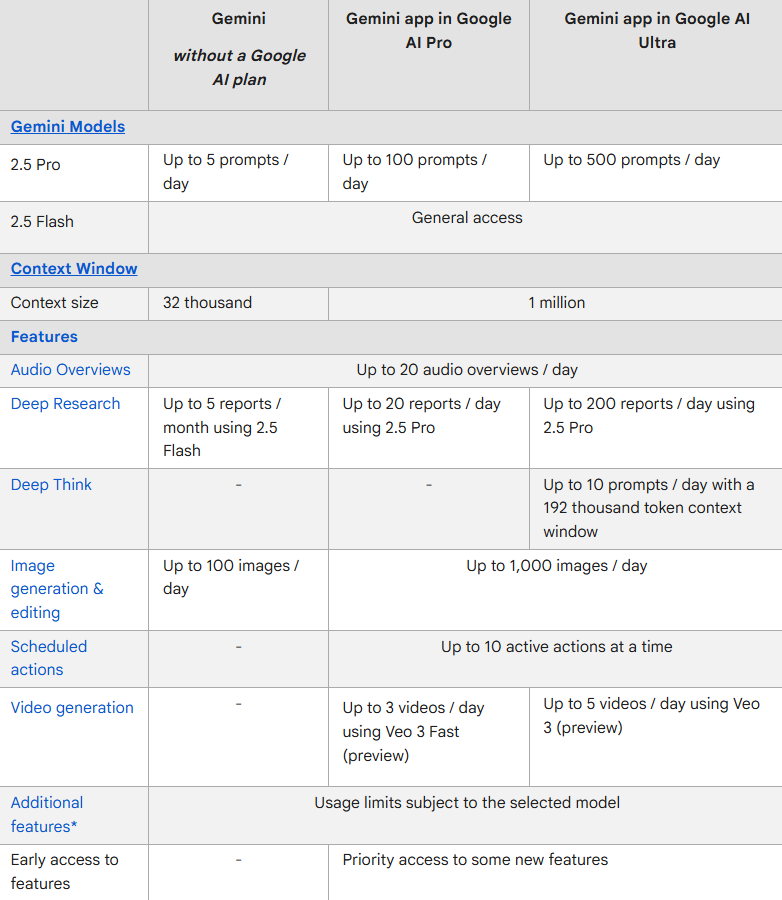Image resolution: width=782 pixels, height=900 pixels.
Task: Open the Context Window link
Action: [x=74, y=269]
